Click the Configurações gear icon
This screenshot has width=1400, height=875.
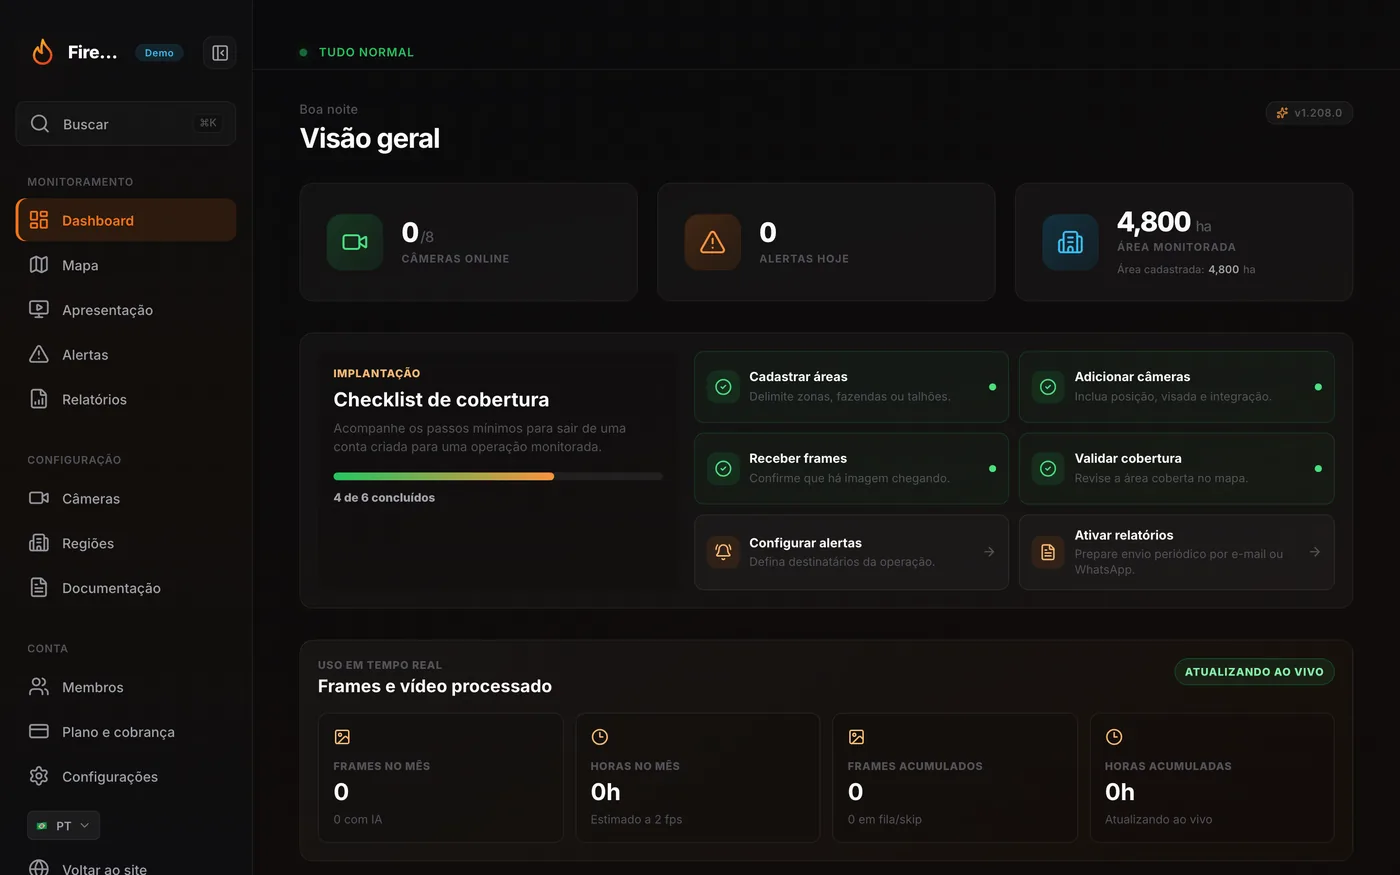pyautogui.click(x=39, y=776)
